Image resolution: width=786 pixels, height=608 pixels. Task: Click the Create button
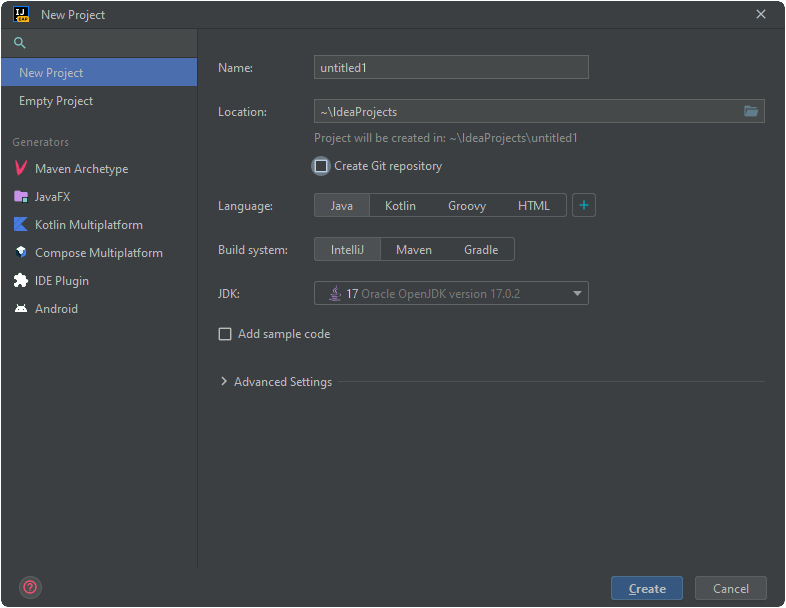(647, 588)
